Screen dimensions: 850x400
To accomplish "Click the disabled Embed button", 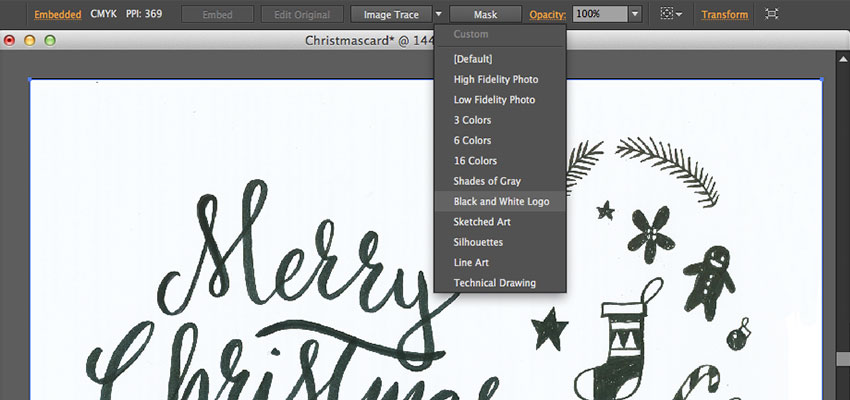I will click(x=217, y=15).
